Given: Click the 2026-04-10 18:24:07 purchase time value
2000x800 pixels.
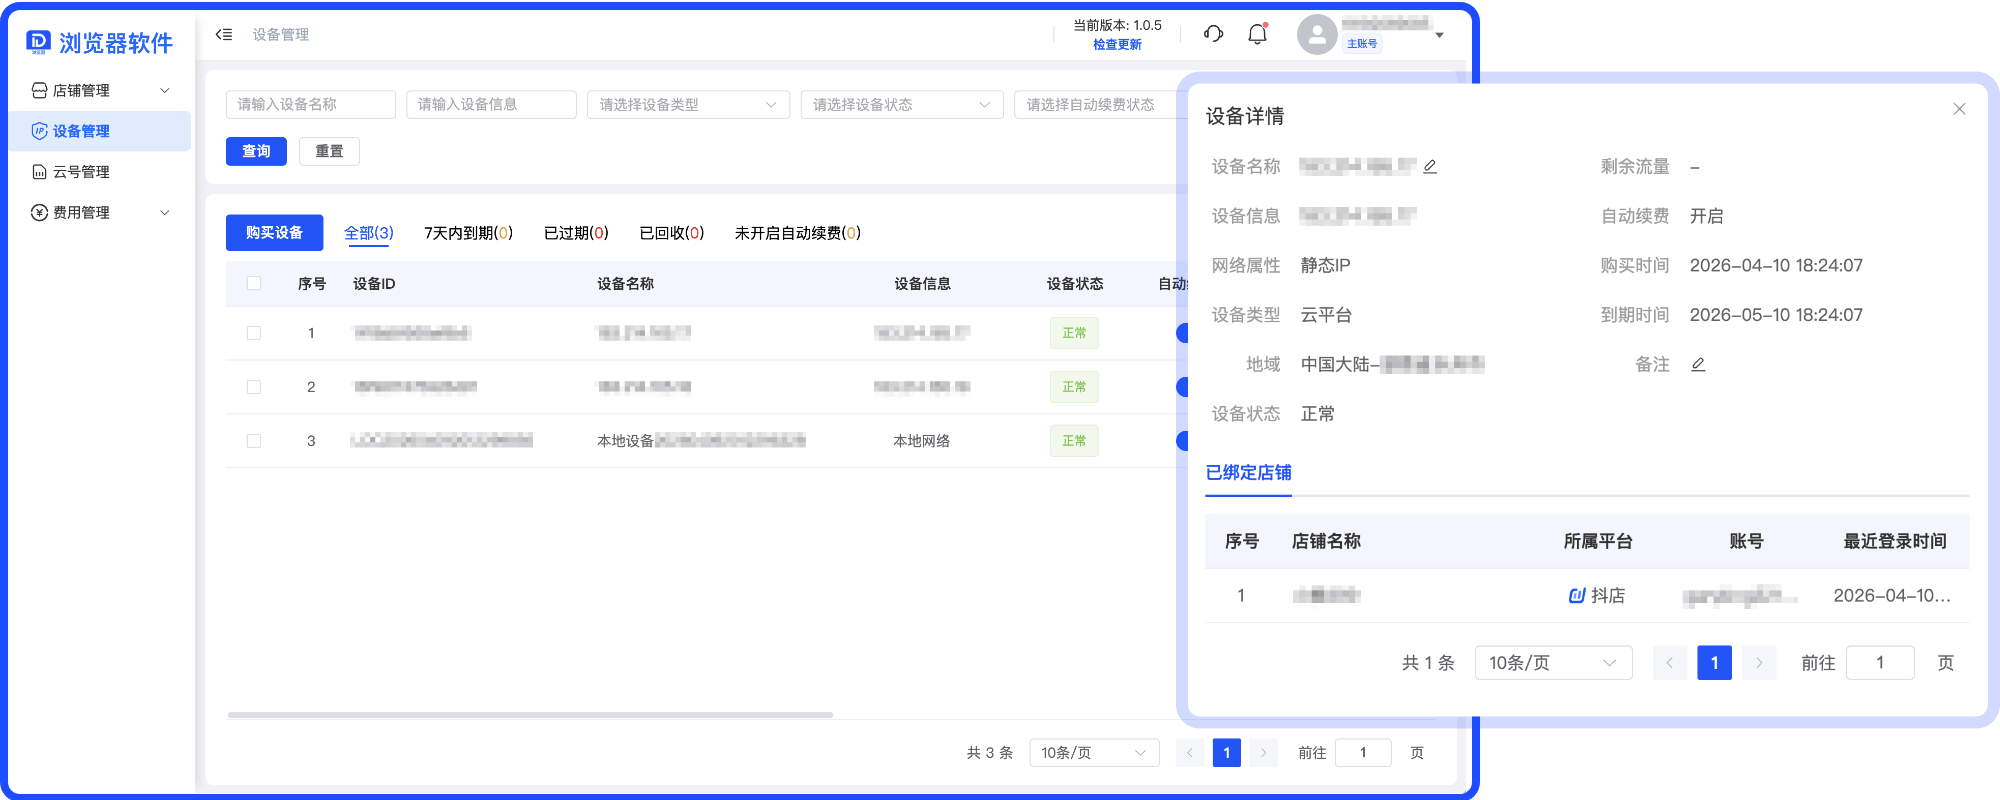Looking at the screenshot, I should click(x=1776, y=265).
